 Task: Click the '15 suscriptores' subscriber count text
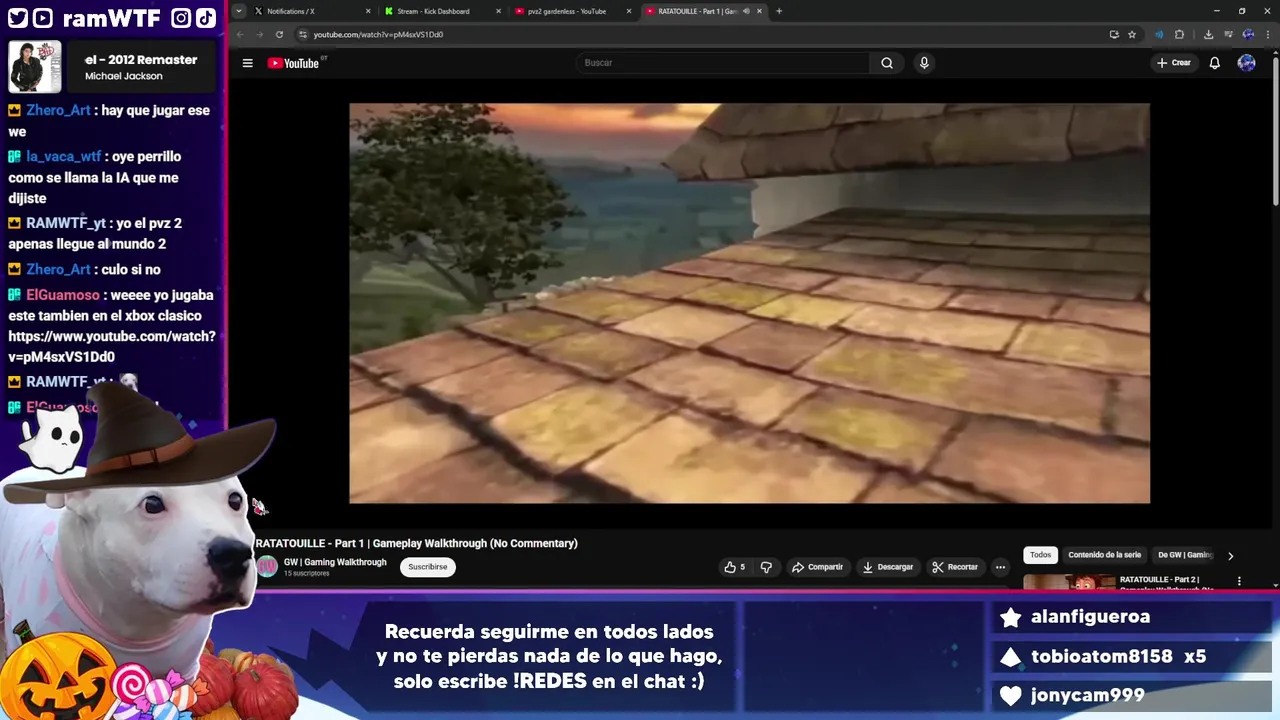pyautogui.click(x=306, y=573)
